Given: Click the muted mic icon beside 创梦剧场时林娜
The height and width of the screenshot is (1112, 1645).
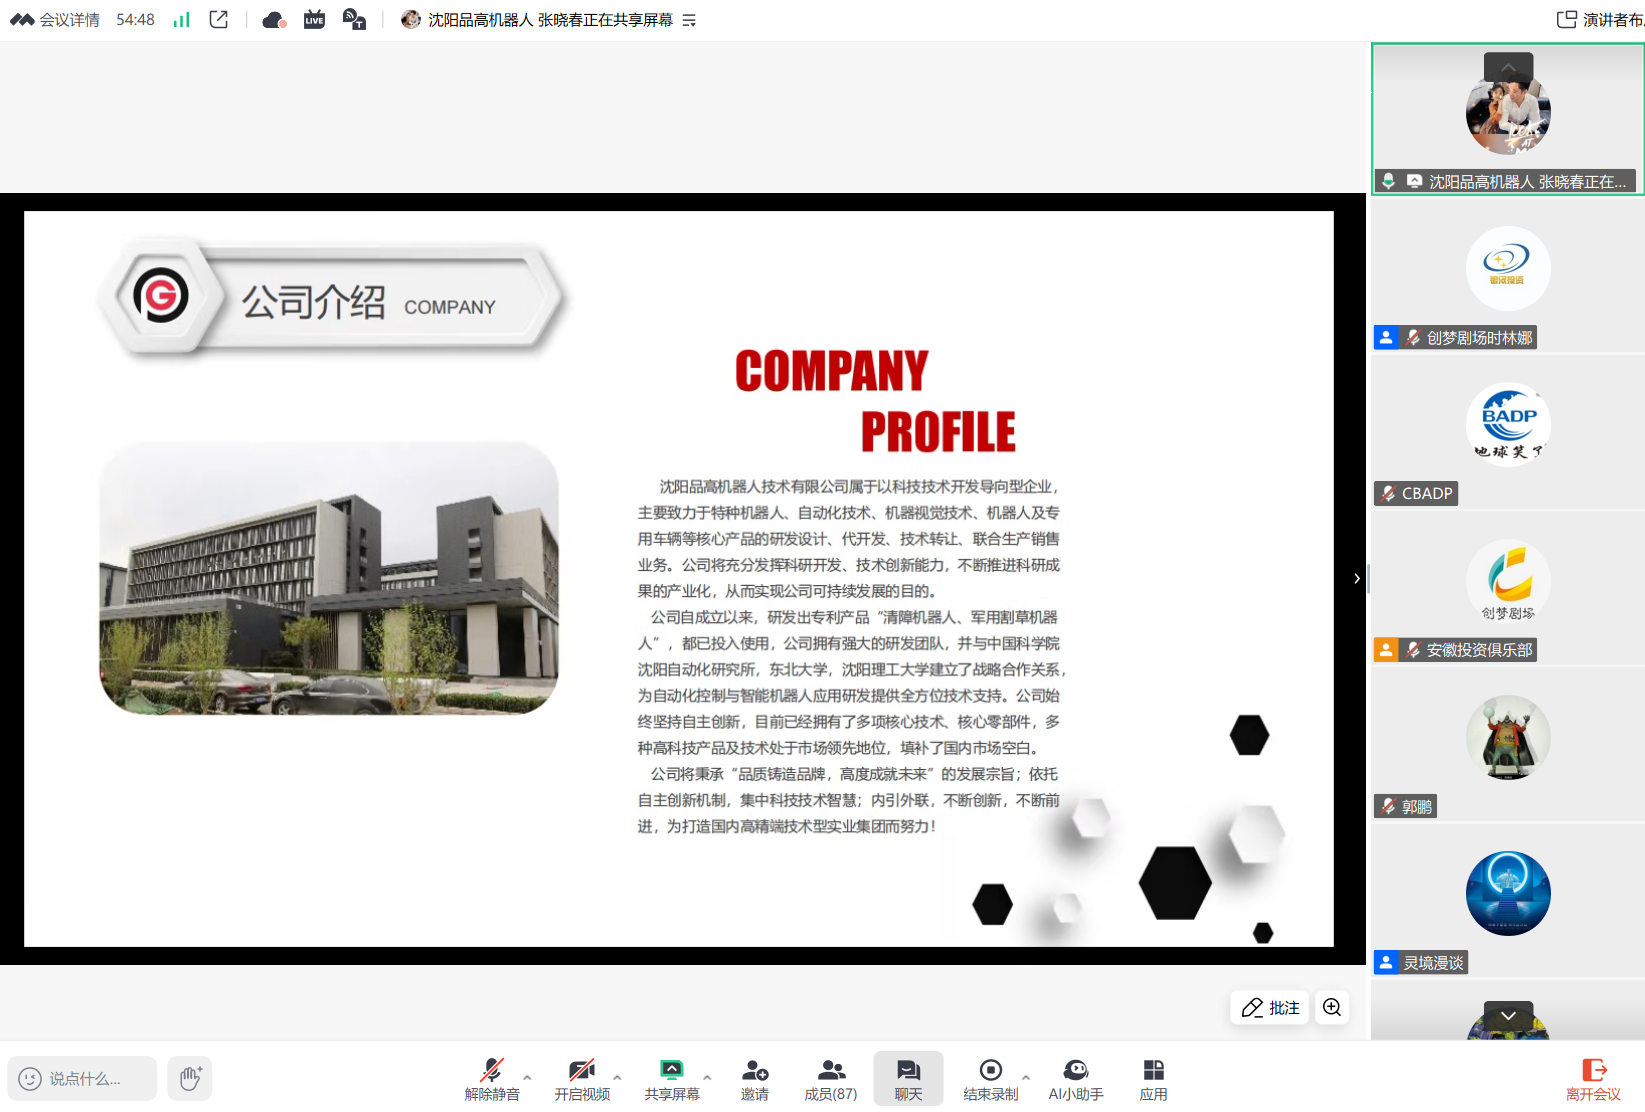Looking at the screenshot, I should pos(1412,338).
